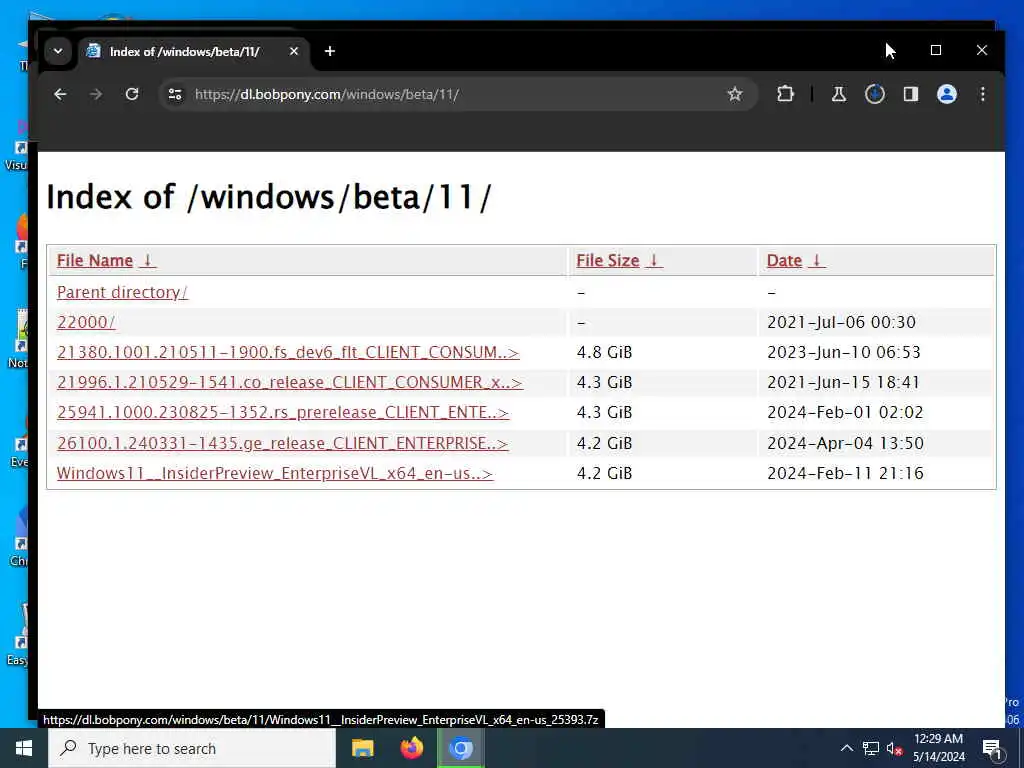
Task: Open Chrome's three-dot menu
Action: point(982,95)
